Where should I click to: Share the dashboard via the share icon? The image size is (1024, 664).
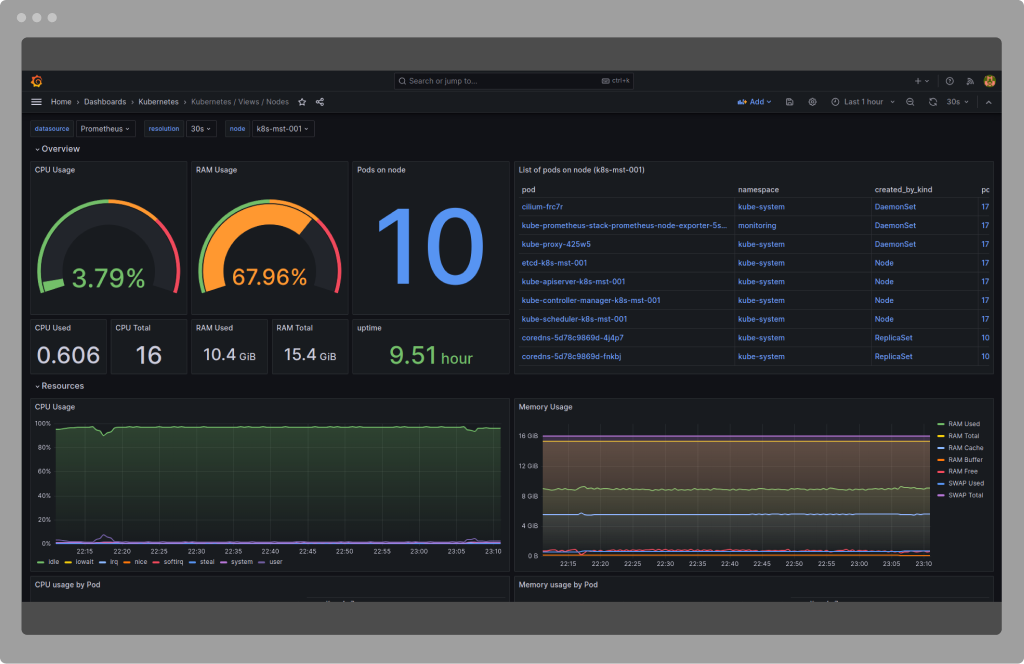click(x=319, y=101)
